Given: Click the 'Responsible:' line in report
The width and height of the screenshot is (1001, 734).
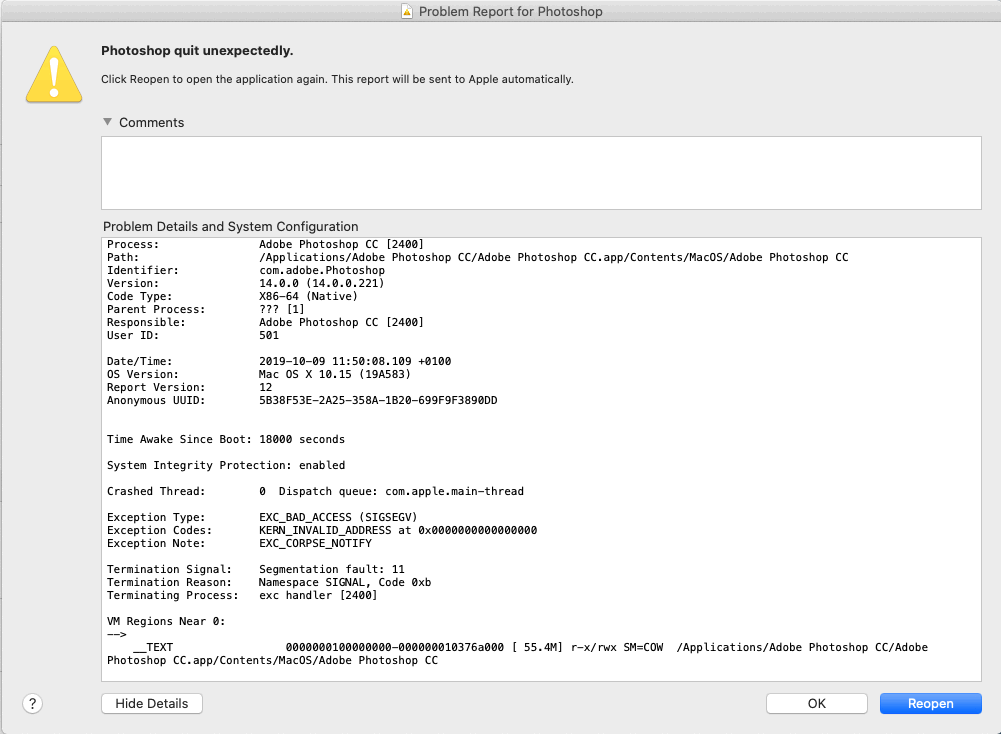Looking at the screenshot, I should click(x=265, y=322).
